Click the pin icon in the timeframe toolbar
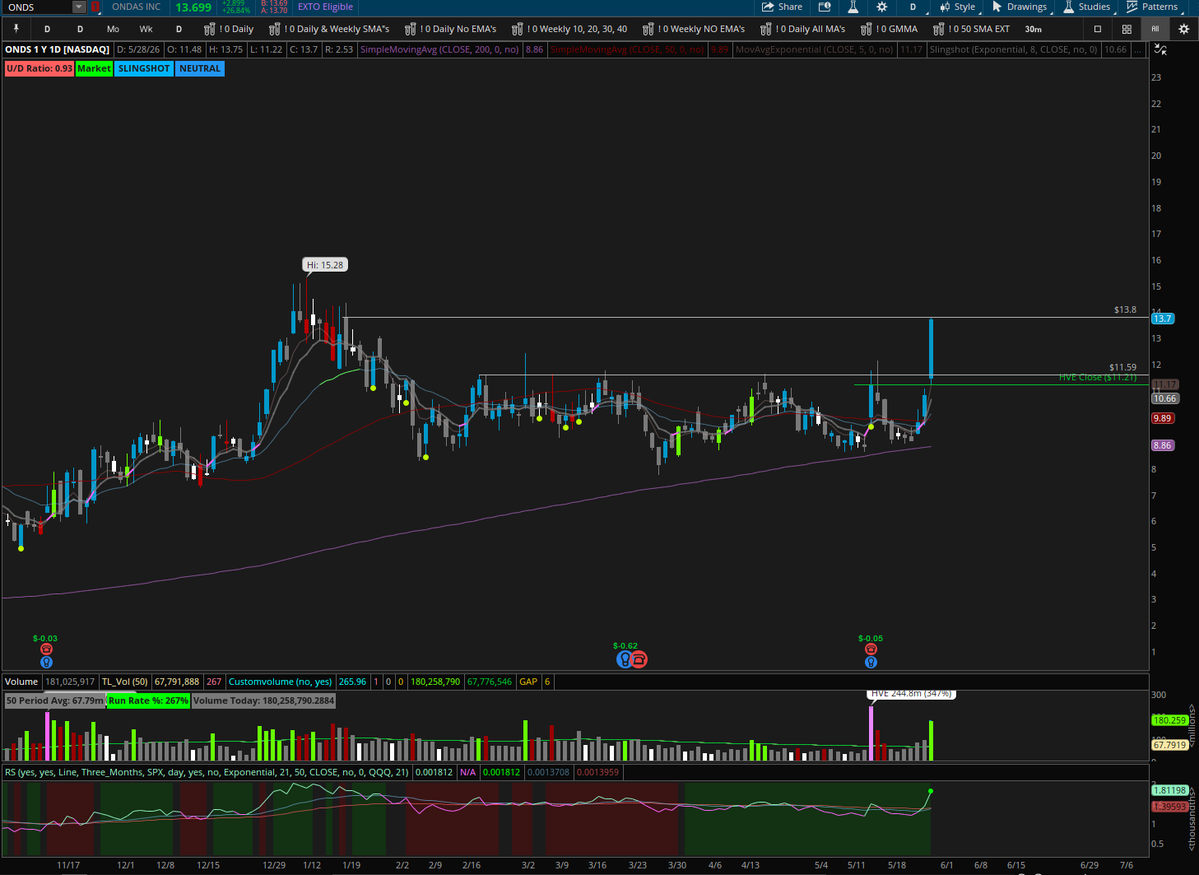The image size is (1199, 875). point(16,29)
